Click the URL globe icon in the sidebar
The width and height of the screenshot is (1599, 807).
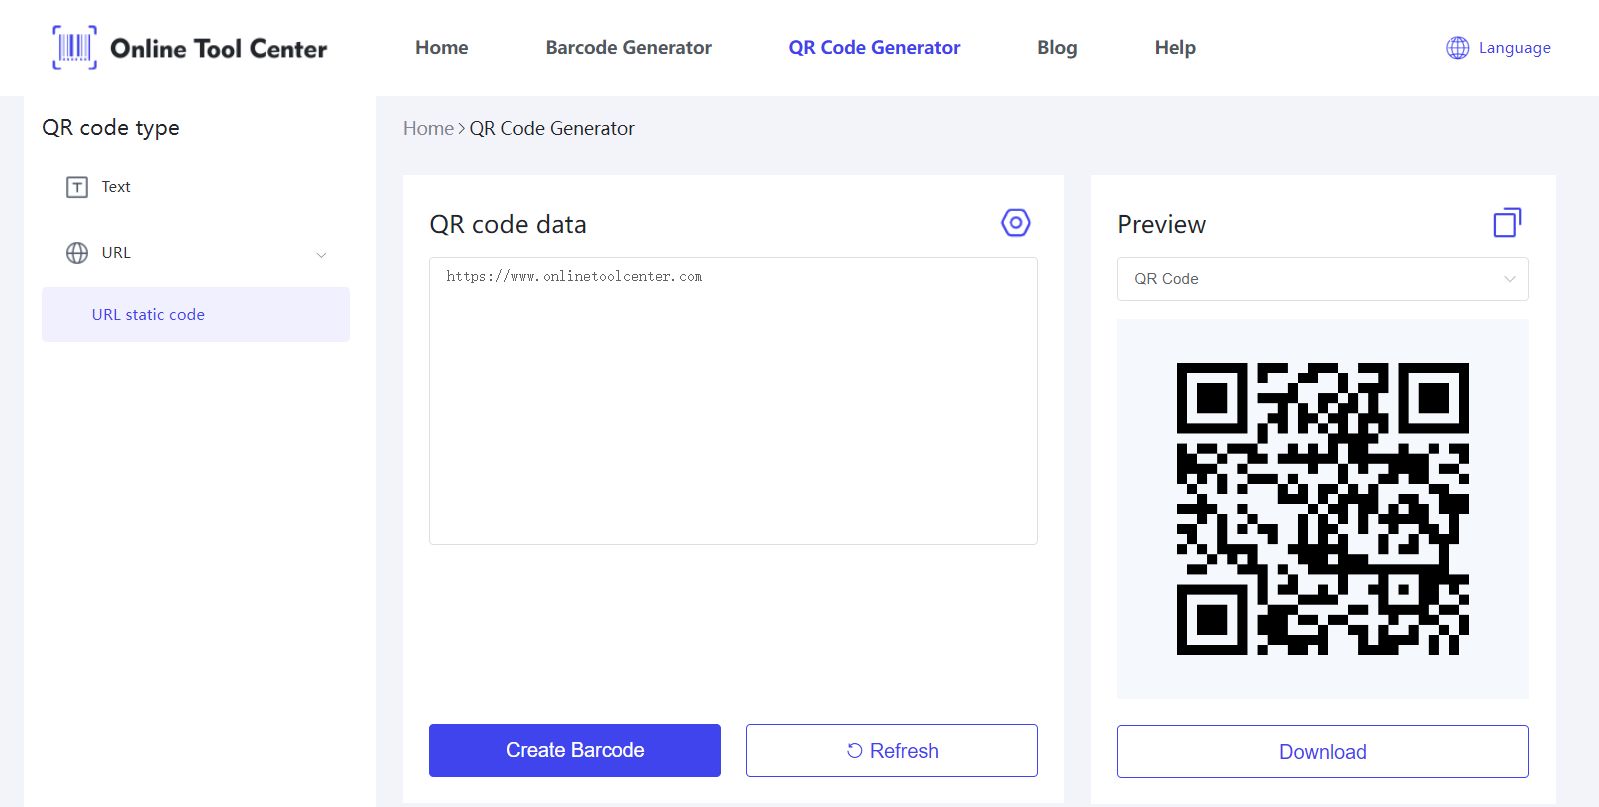tap(77, 253)
